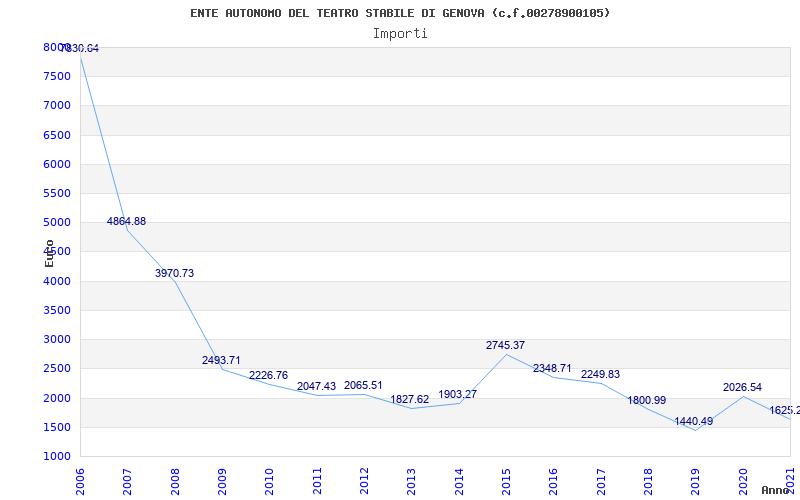Image resolution: width=800 pixels, height=500 pixels.
Task: Click the 4864.88 data point label
Action: pyautogui.click(x=126, y=221)
